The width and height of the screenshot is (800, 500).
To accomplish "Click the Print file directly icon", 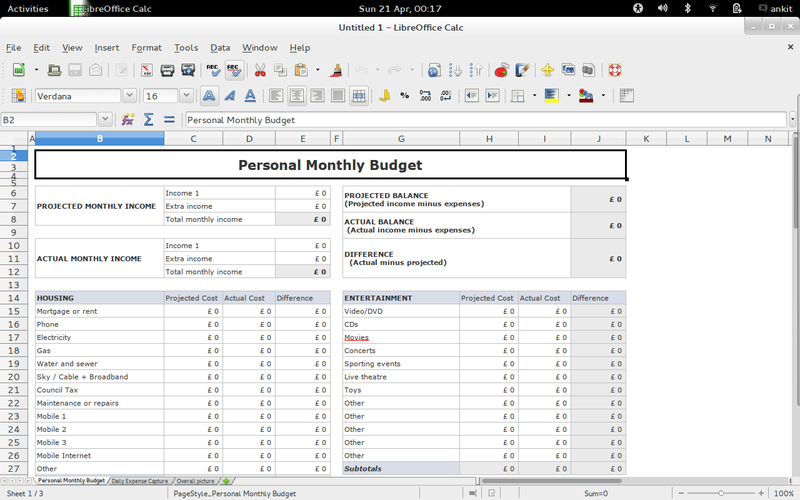I will coord(167,71).
